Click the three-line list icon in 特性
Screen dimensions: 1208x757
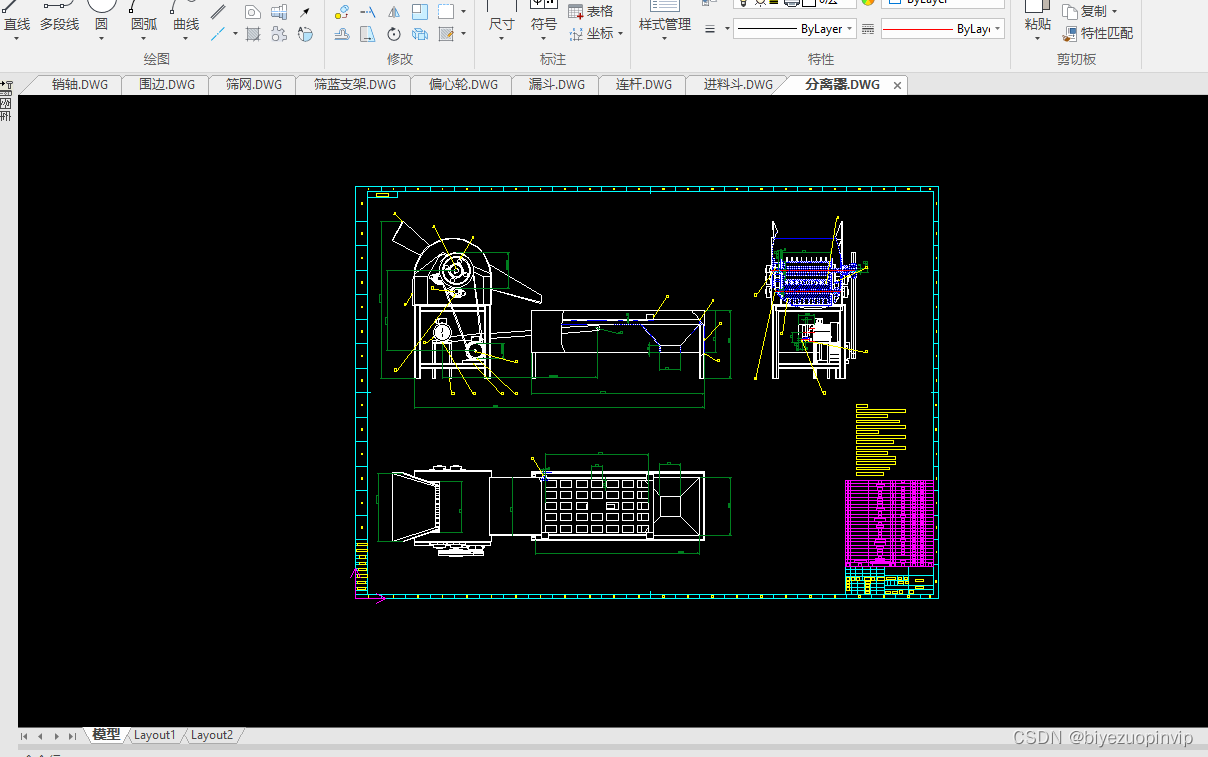tap(709, 29)
